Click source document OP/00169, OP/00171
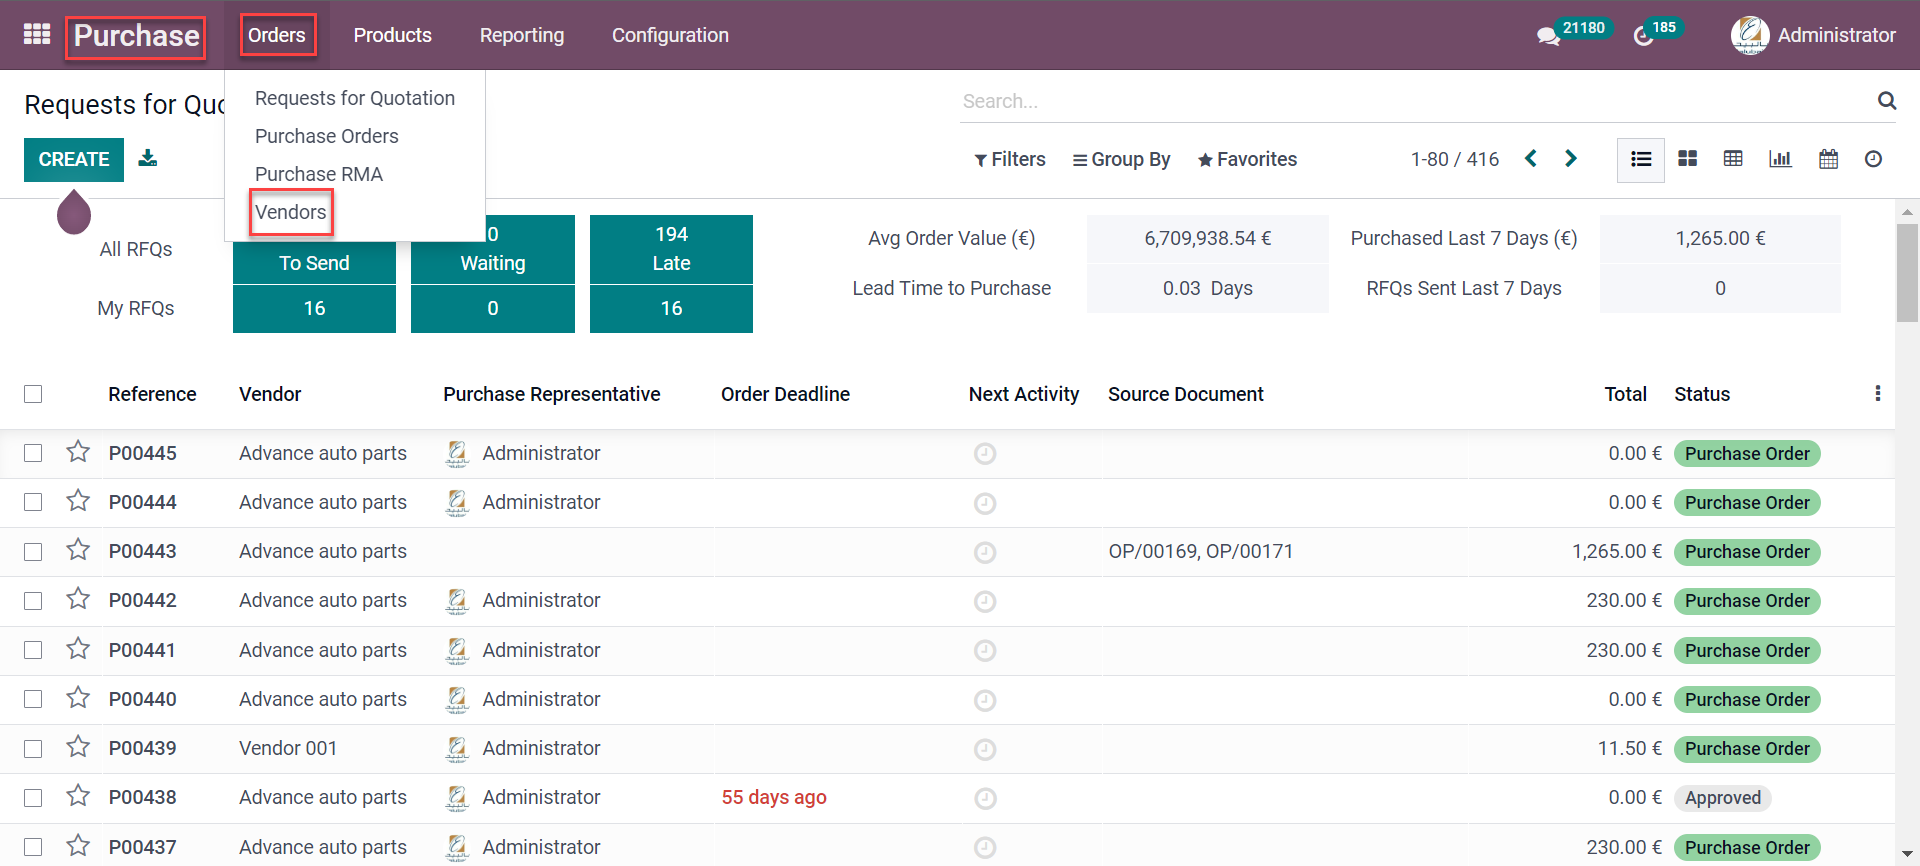Image resolution: width=1920 pixels, height=866 pixels. tap(1200, 551)
